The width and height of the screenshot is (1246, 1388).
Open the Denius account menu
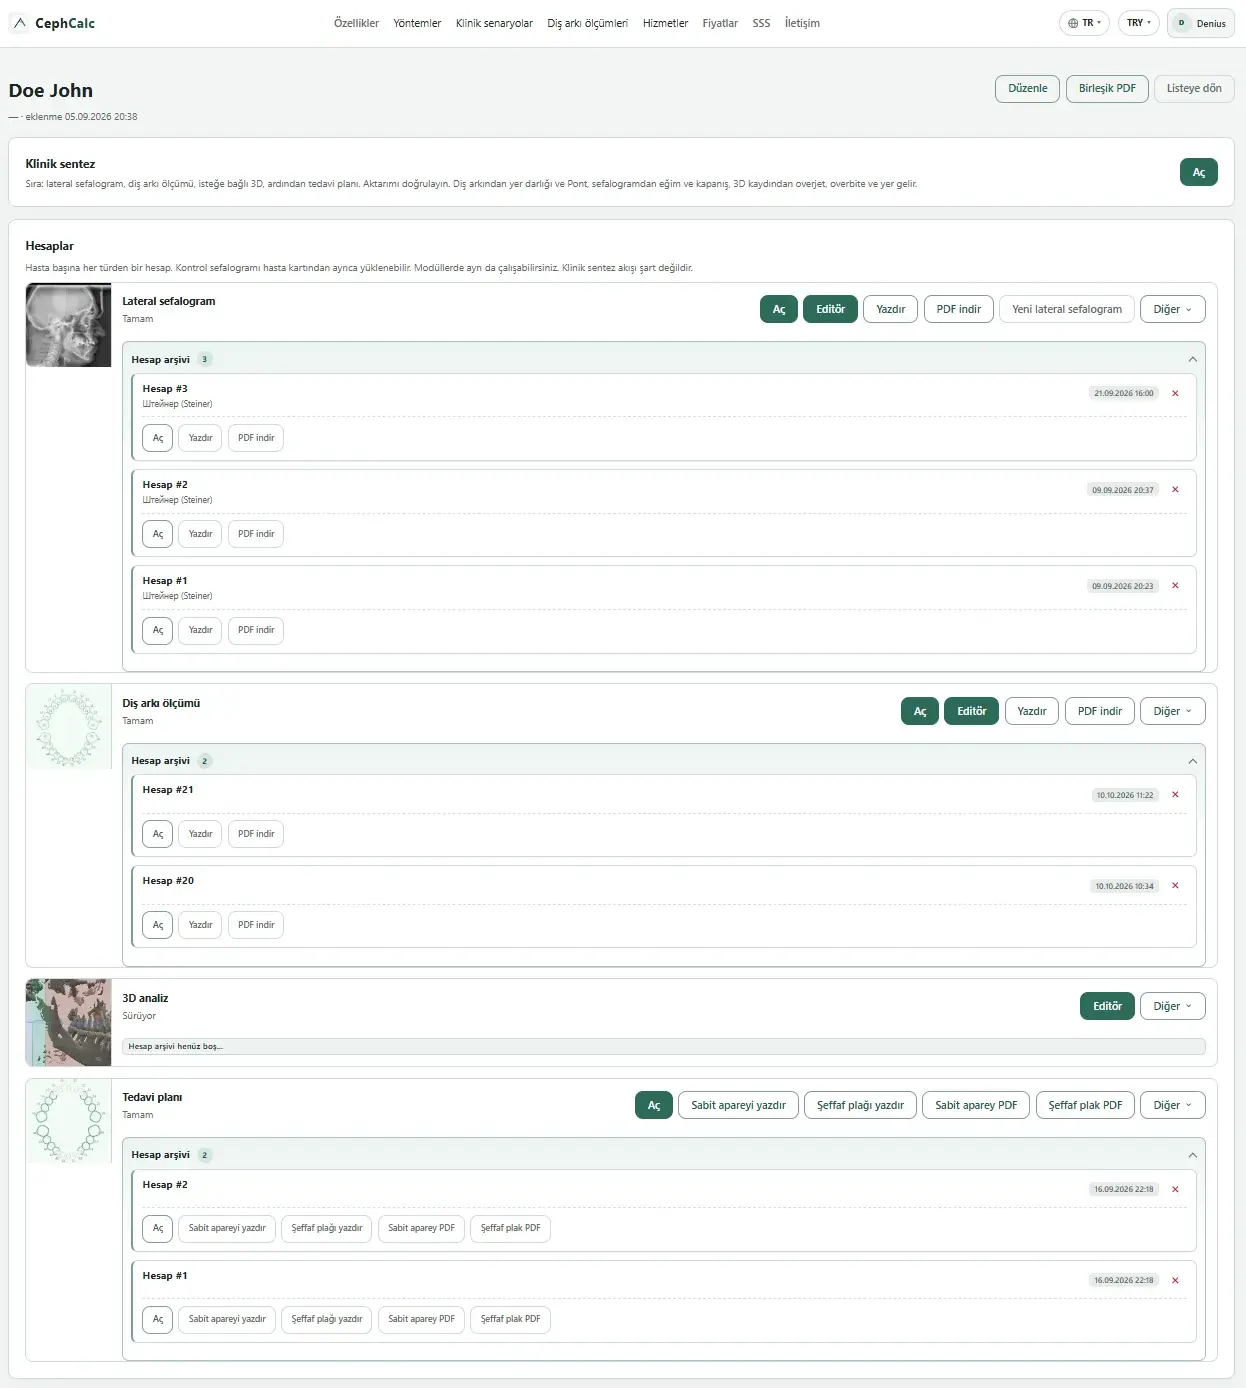coord(1201,23)
